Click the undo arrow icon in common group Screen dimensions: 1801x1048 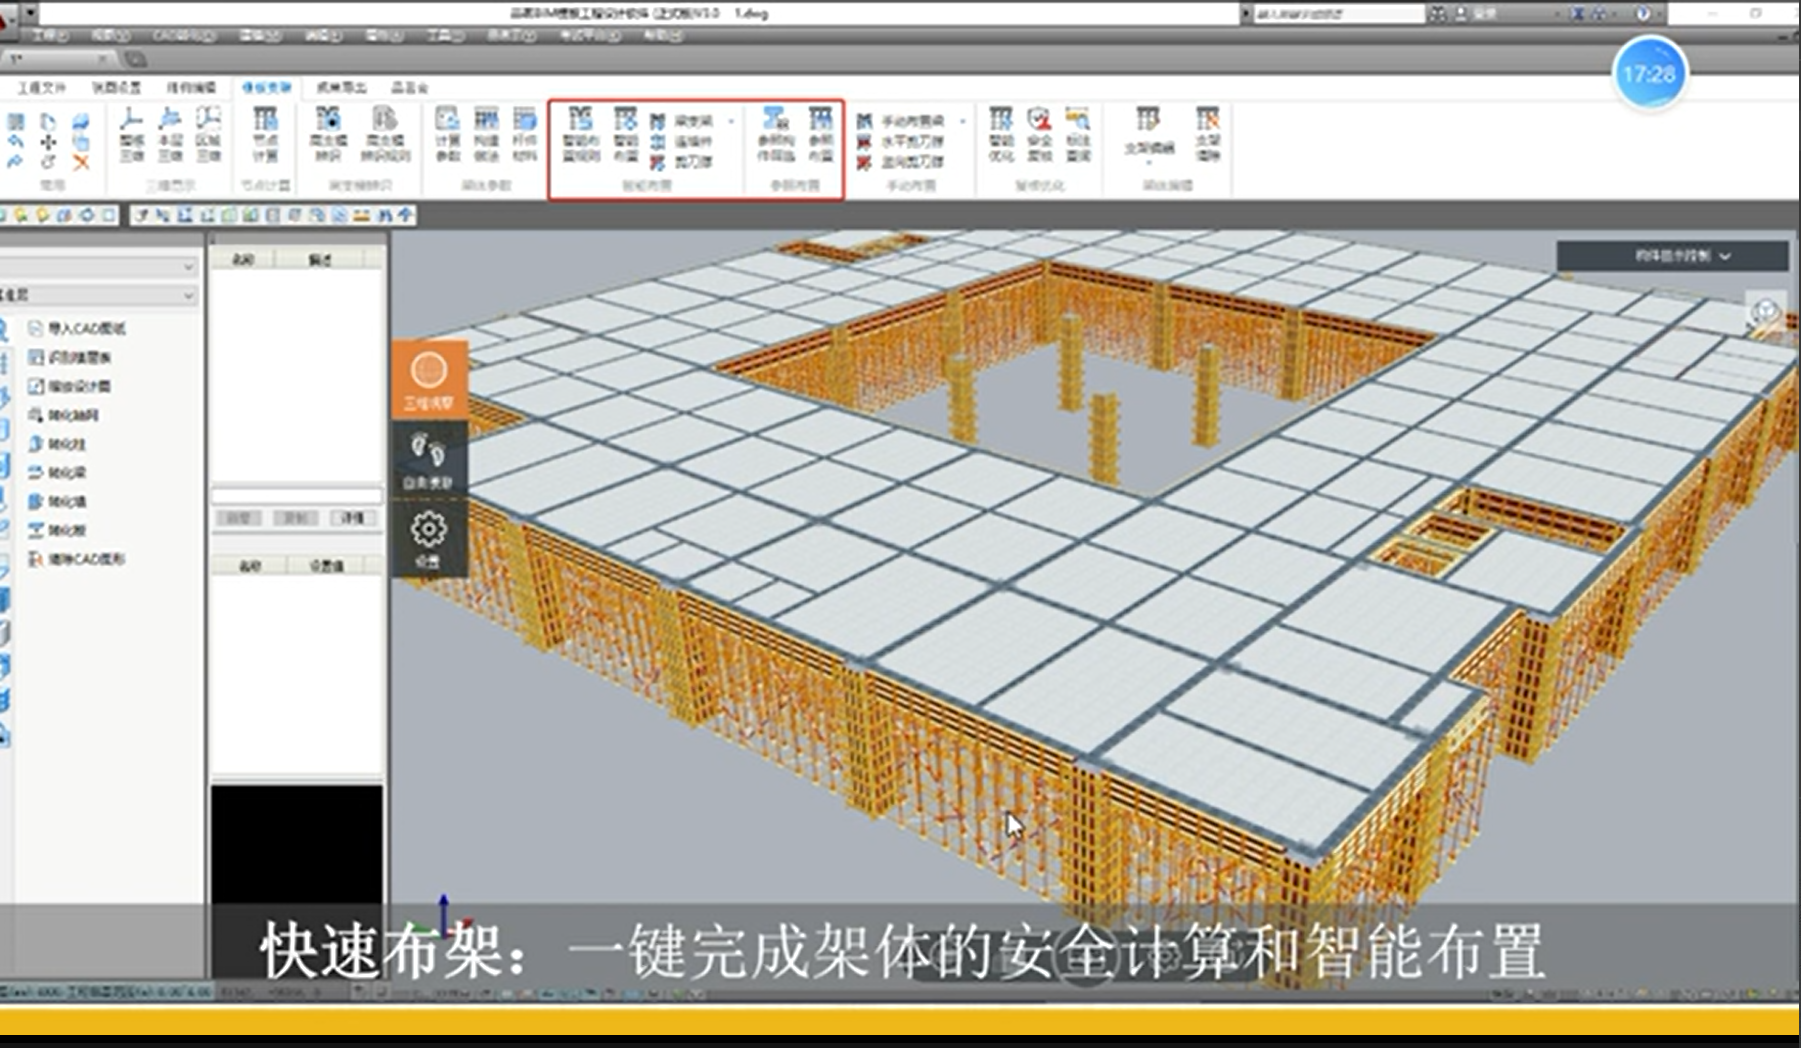15,142
